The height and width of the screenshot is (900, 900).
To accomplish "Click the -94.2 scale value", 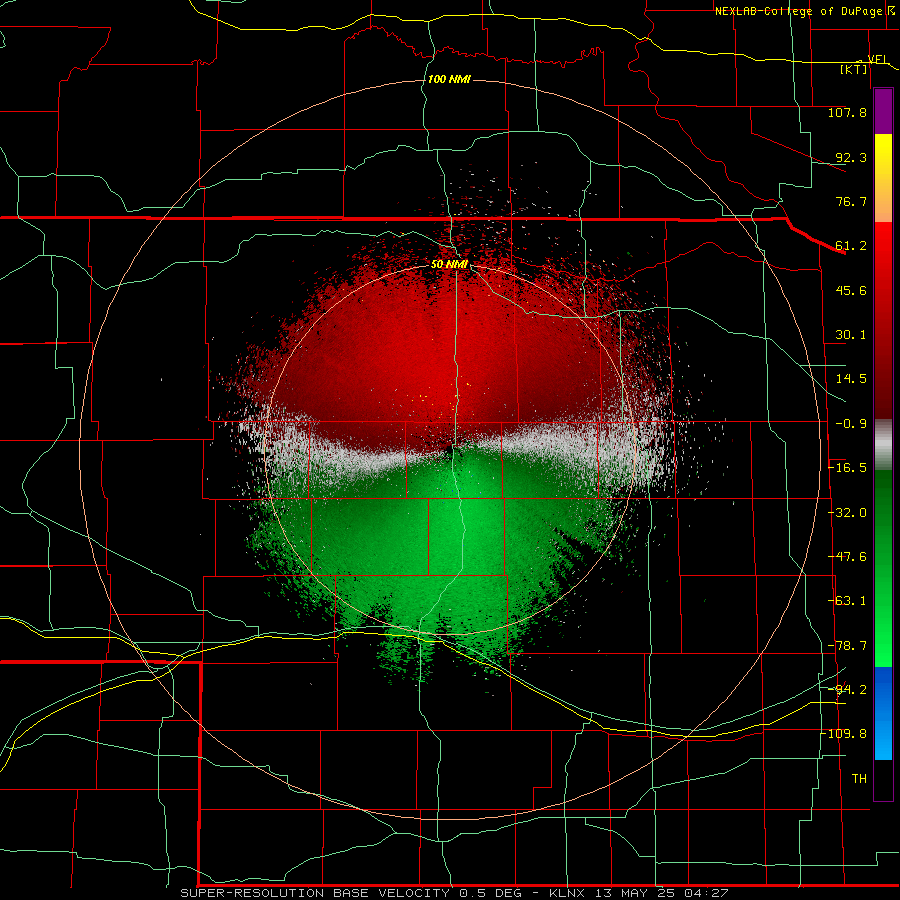I will pyautogui.click(x=847, y=689).
